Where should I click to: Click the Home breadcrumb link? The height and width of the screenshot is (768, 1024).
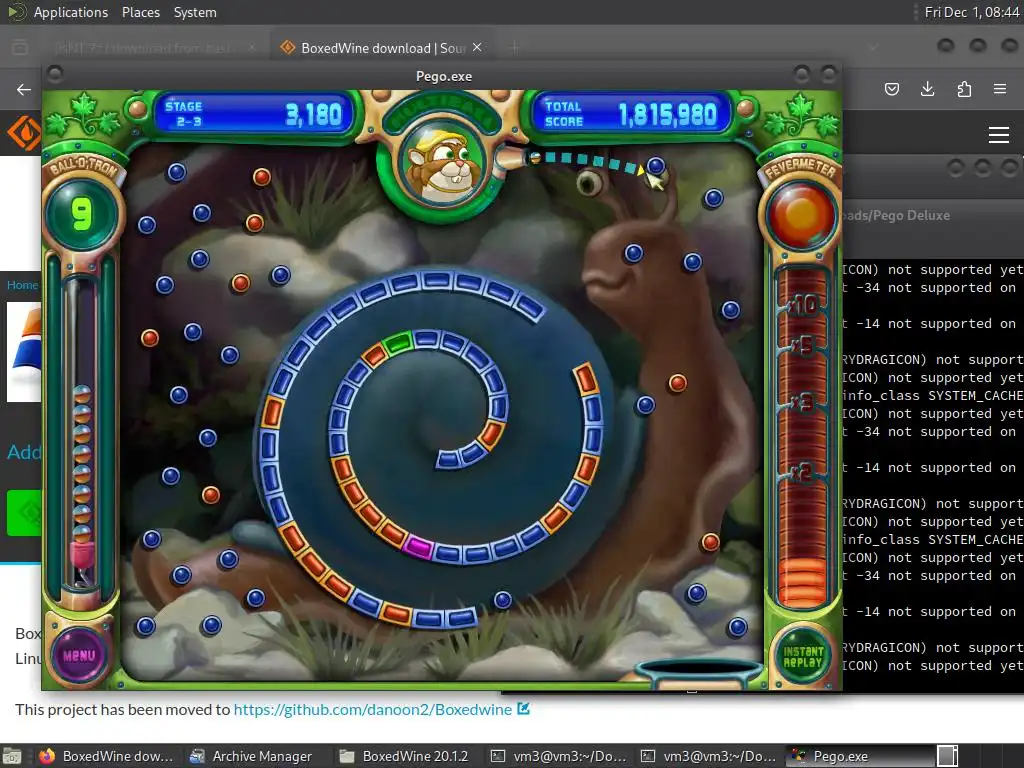23,285
